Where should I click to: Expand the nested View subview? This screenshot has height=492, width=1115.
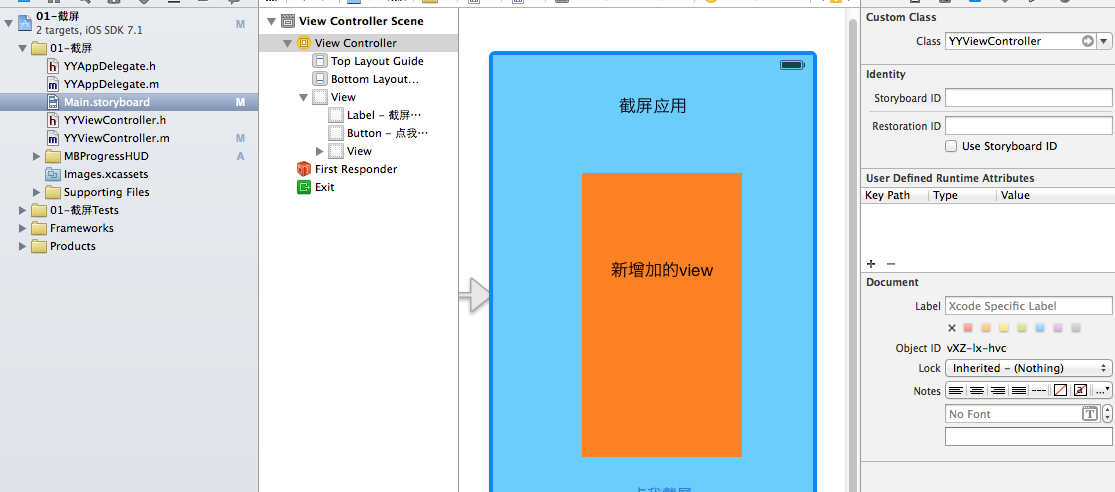coord(320,151)
